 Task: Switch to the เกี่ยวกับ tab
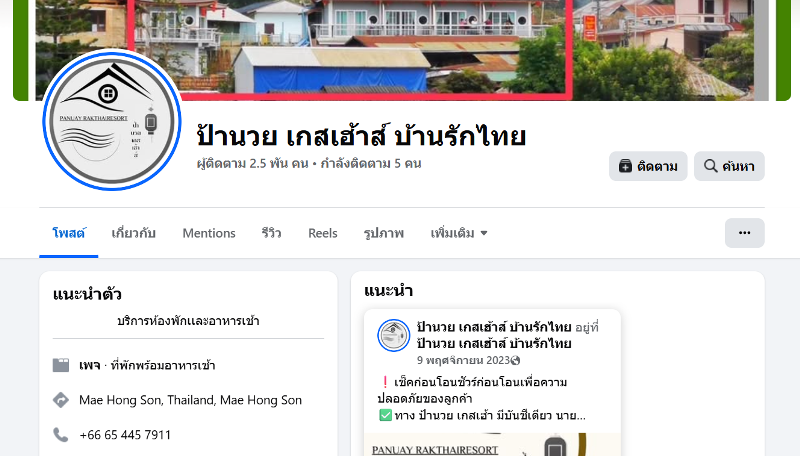(134, 233)
